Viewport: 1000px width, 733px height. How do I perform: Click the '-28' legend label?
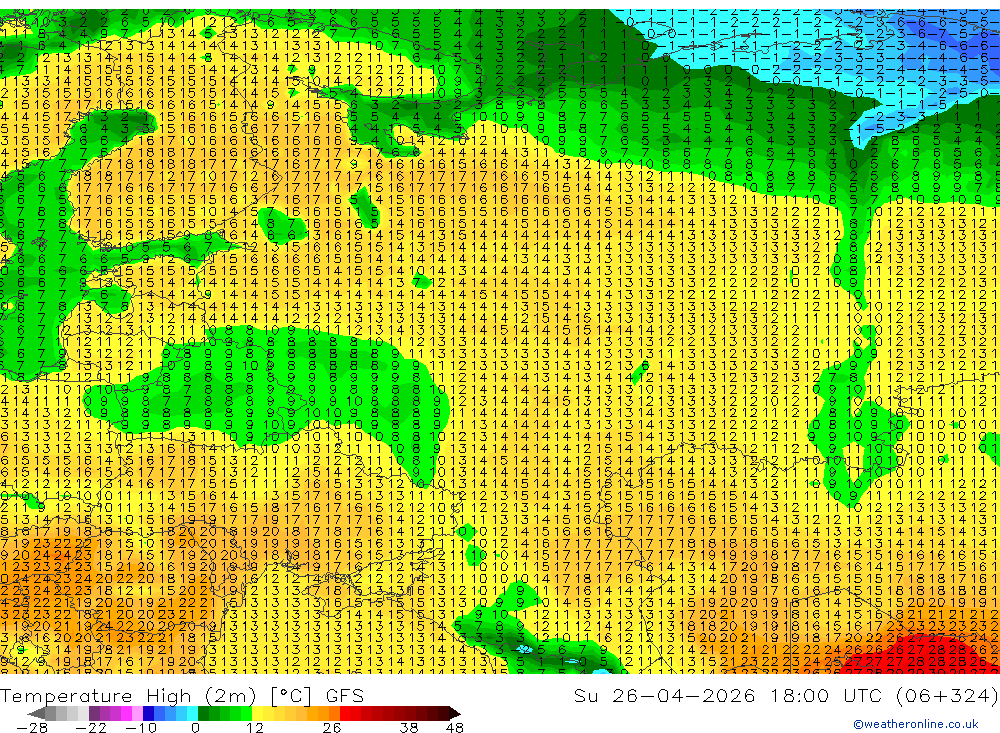coord(32,728)
